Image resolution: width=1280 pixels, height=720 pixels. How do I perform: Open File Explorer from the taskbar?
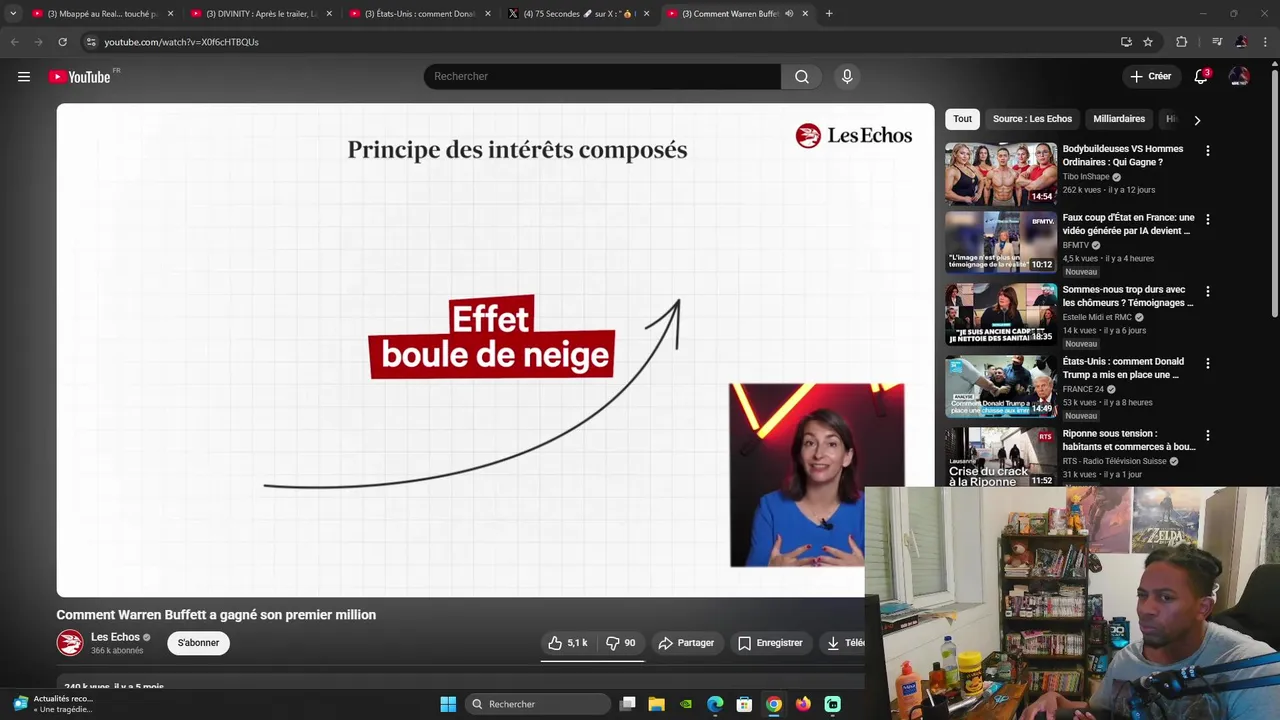656,704
